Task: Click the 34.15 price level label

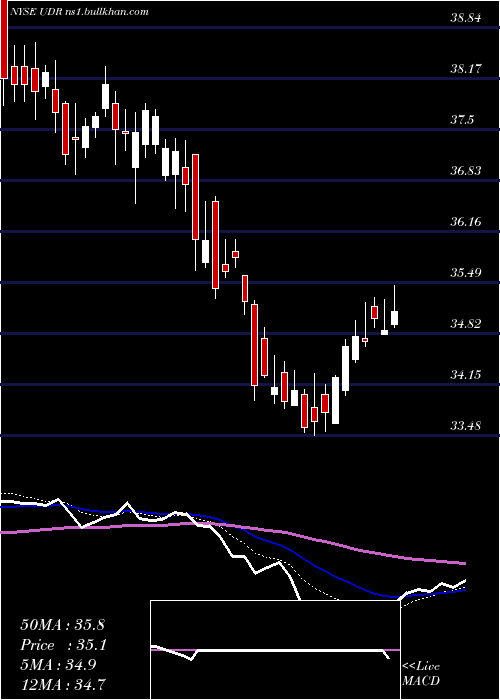Action: coord(466,375)
